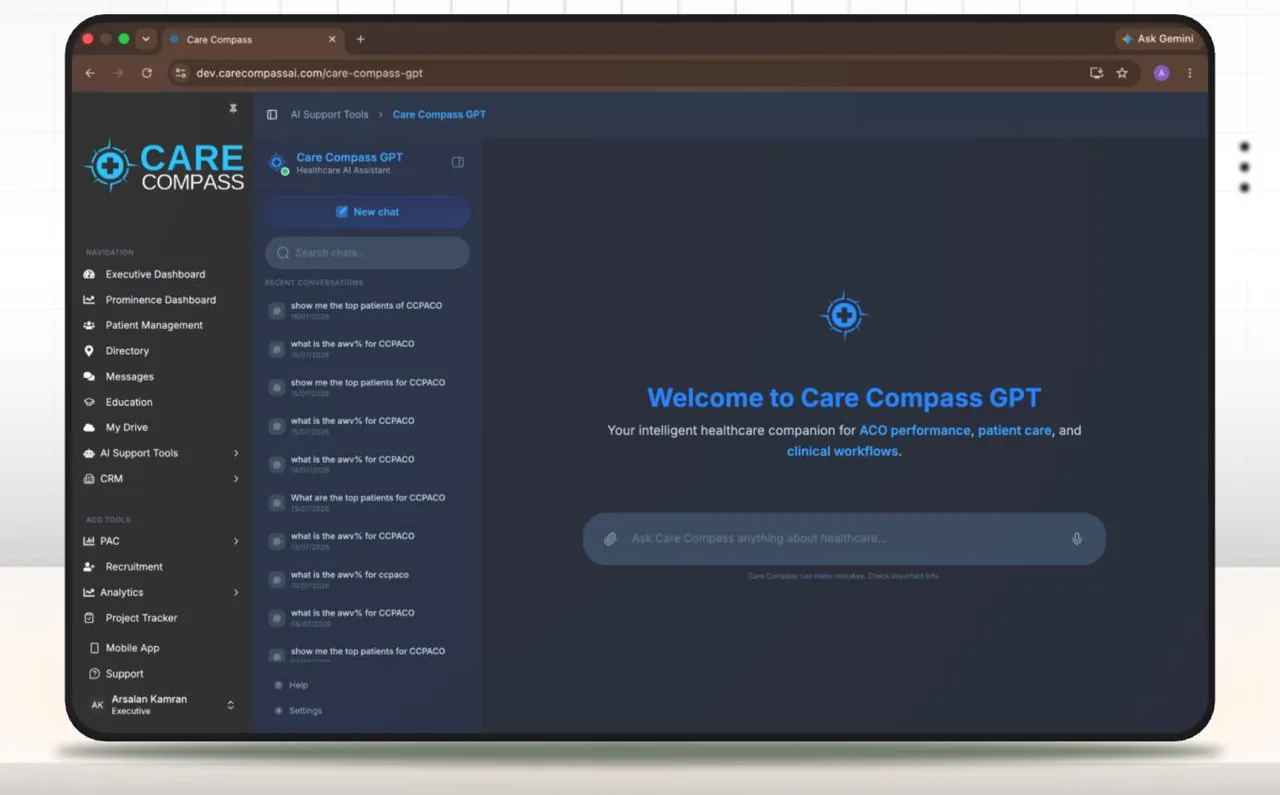1280x795 pixels.
Task: Click the Care Compass GPT breadcrumb
Action: click(x=439, y=115)
